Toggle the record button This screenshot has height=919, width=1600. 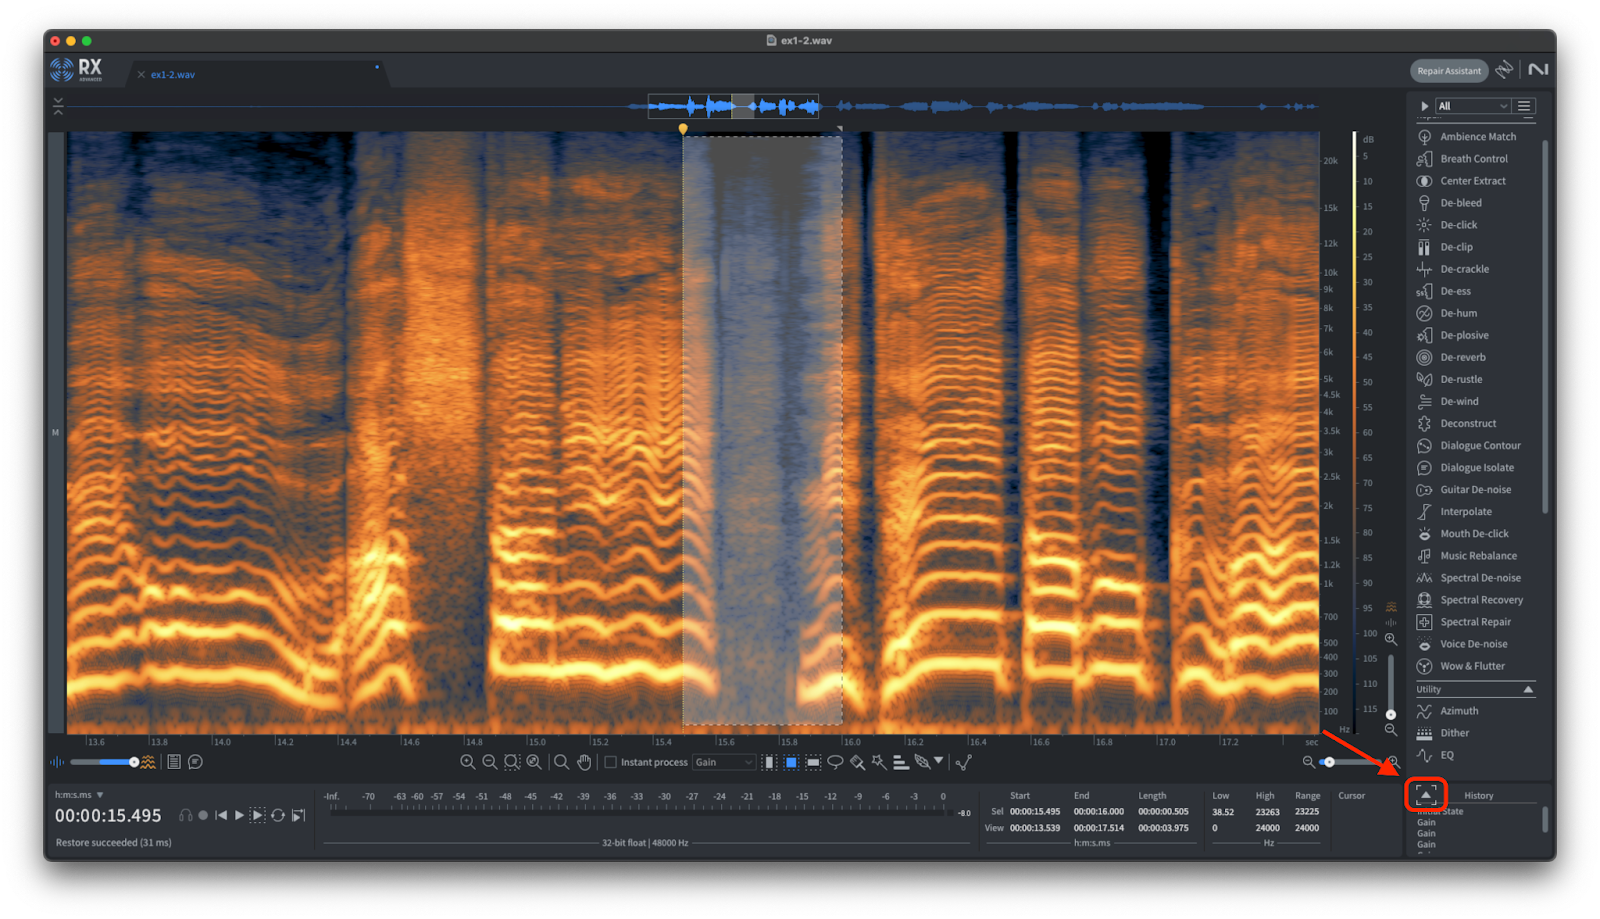[203, 815]
